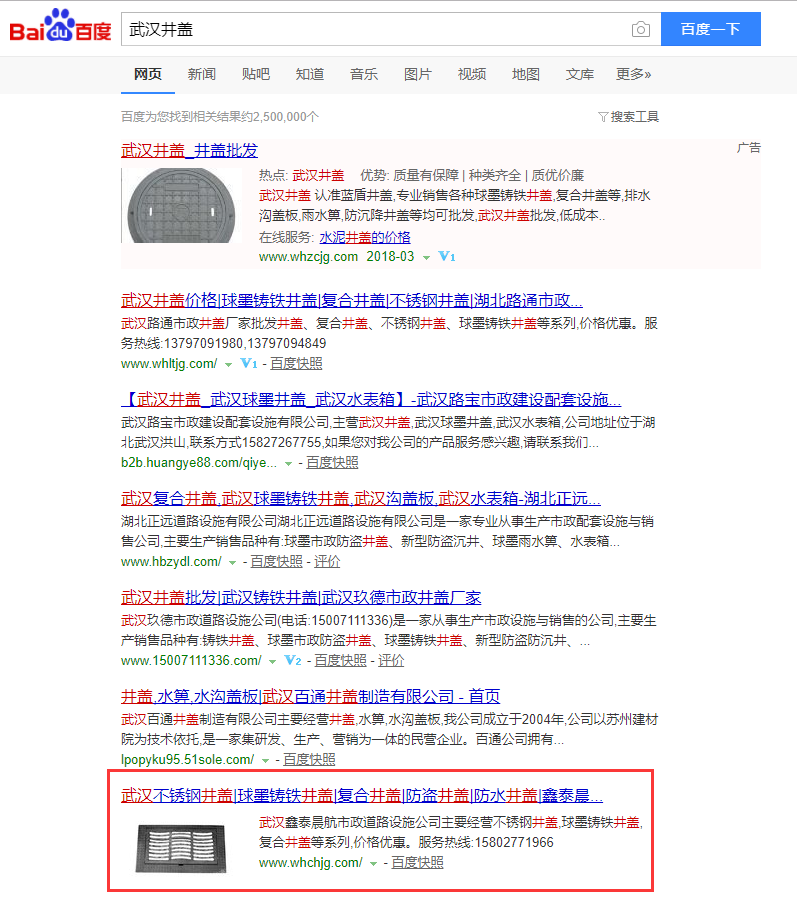Expand dropdown arrow next to www.whzcjg.com
Screen dimensions: 797x902
[x=426, y=257]
